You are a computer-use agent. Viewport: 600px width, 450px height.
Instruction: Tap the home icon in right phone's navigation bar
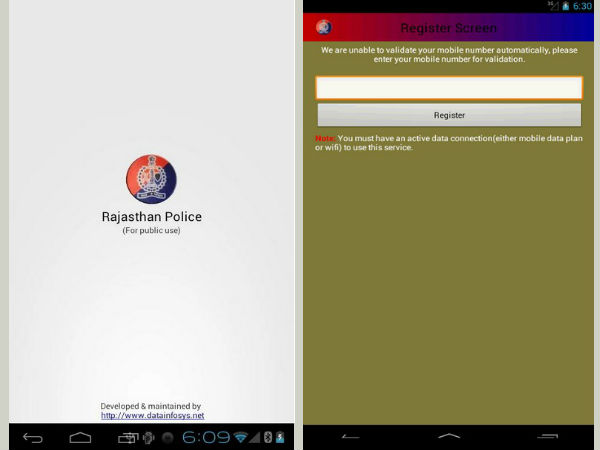click(449, 436)
